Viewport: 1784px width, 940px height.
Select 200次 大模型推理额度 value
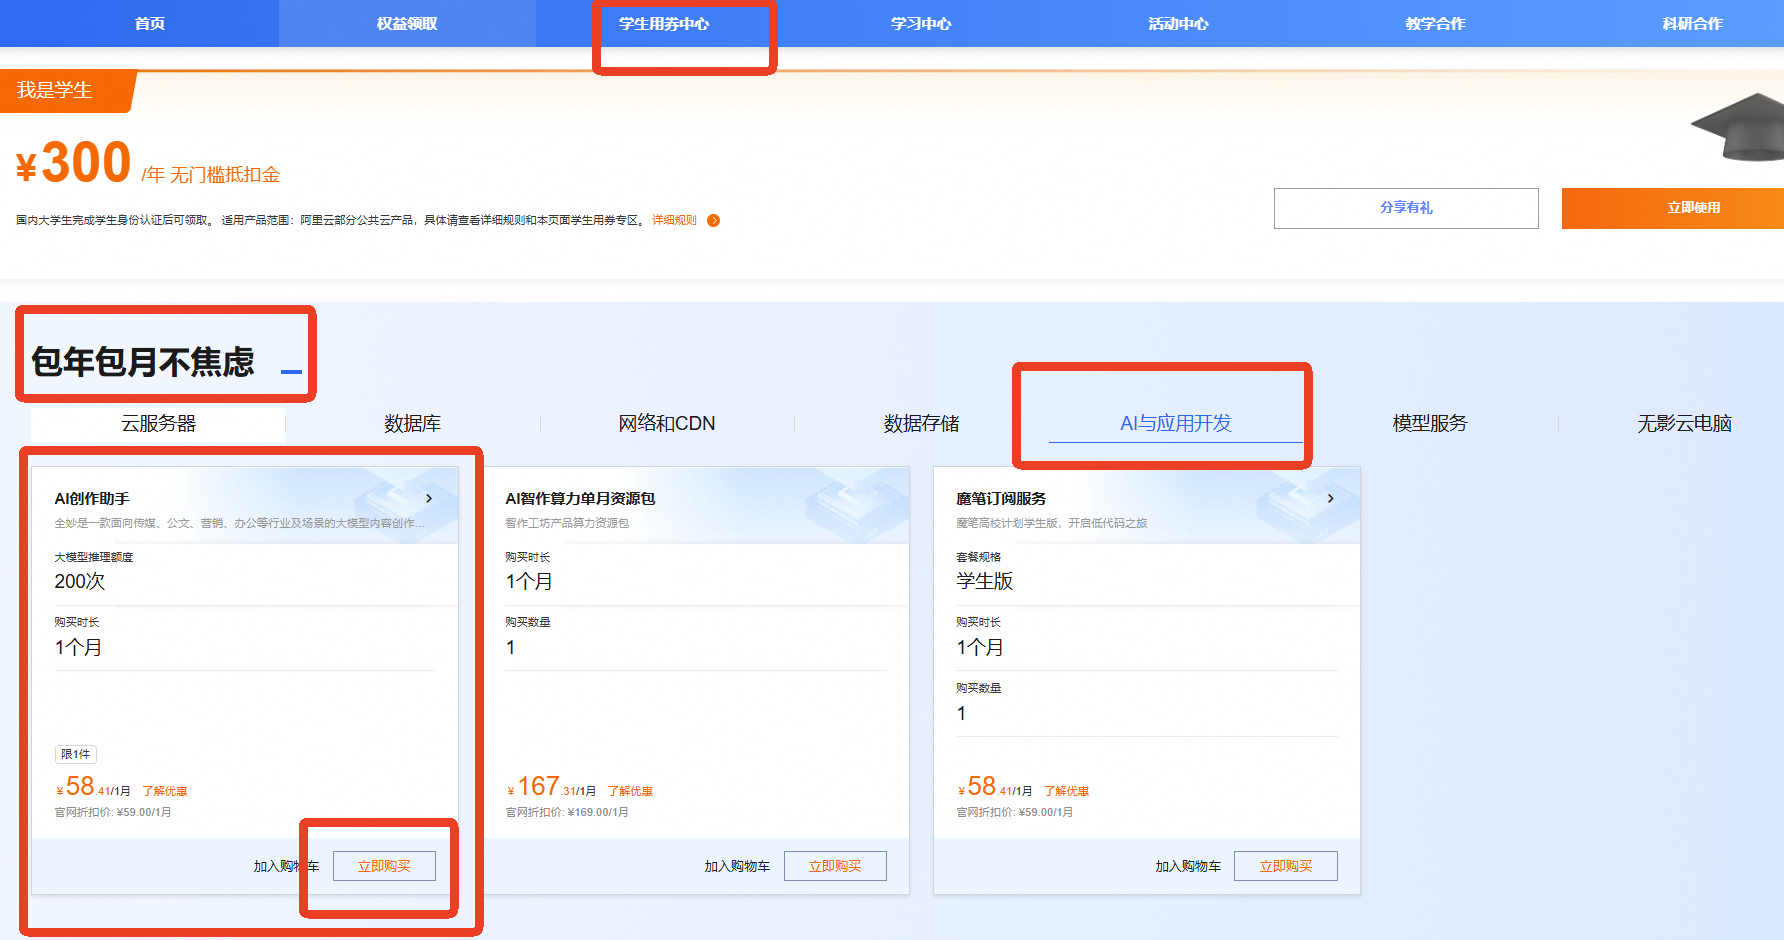(x=80, y=581)
